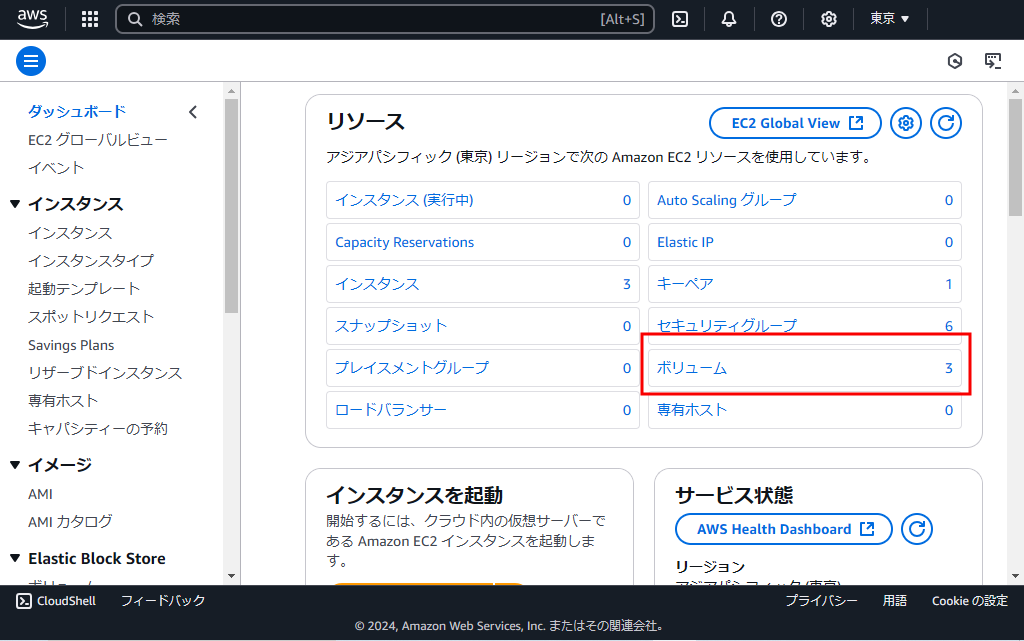Open the AWS services grid menu
Image resolution: width=1024 pixels, height=641 pixels.
(x=90, y=19)
